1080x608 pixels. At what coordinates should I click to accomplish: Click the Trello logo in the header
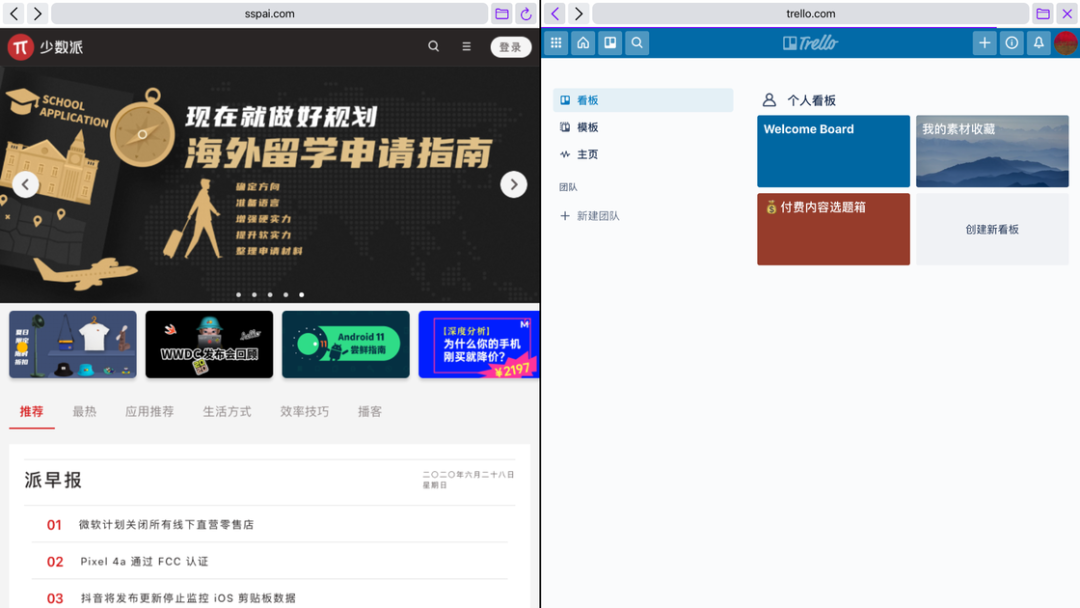(810, 43)
